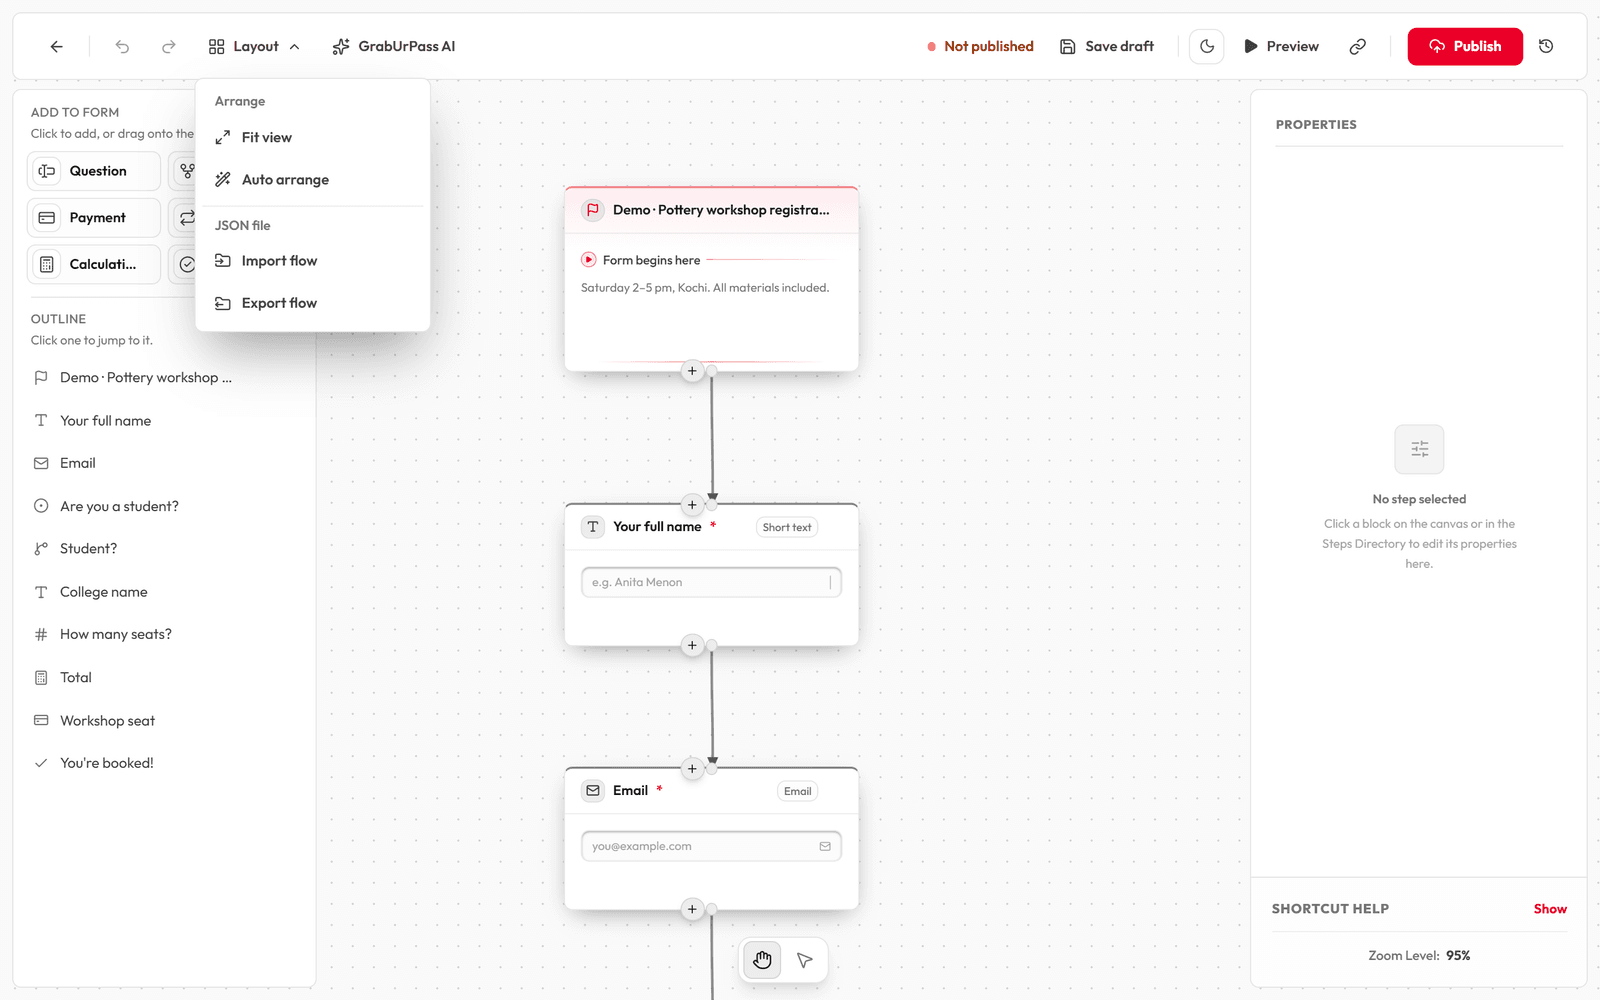
Task: Copy the share link icon
Action: tap(1357, 46)
